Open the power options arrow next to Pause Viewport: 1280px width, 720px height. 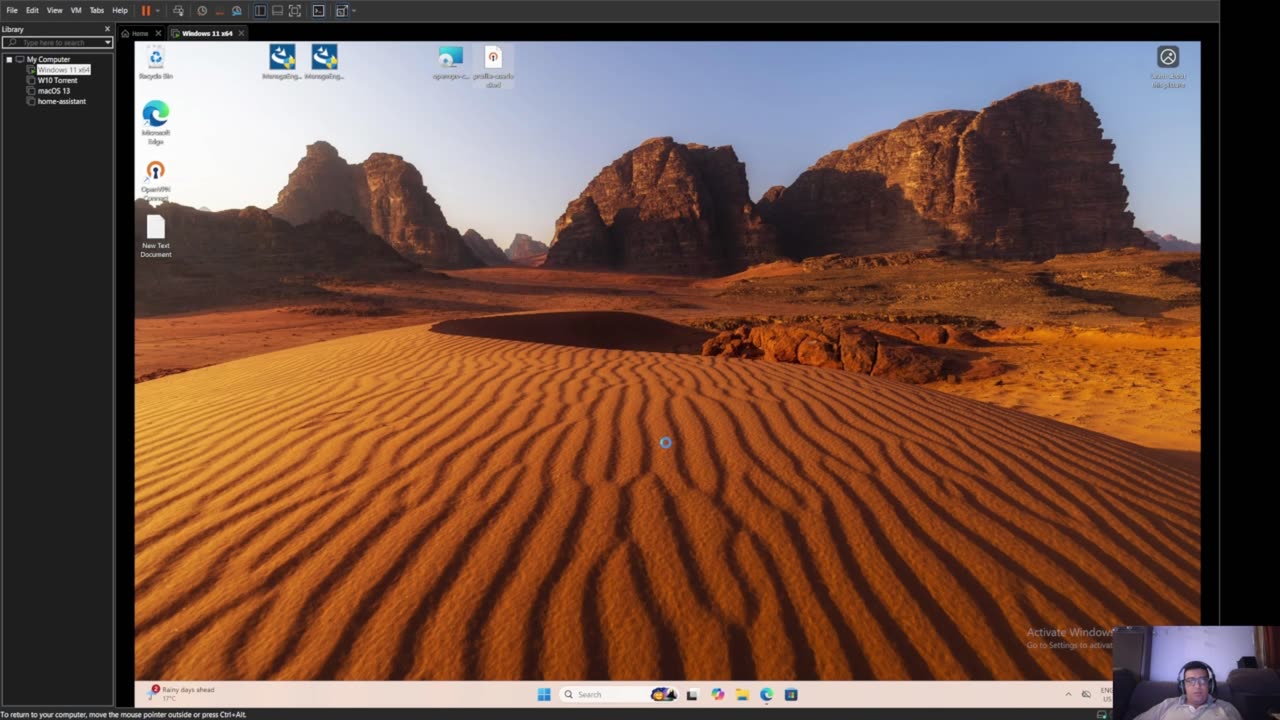[x=156, y=10]
